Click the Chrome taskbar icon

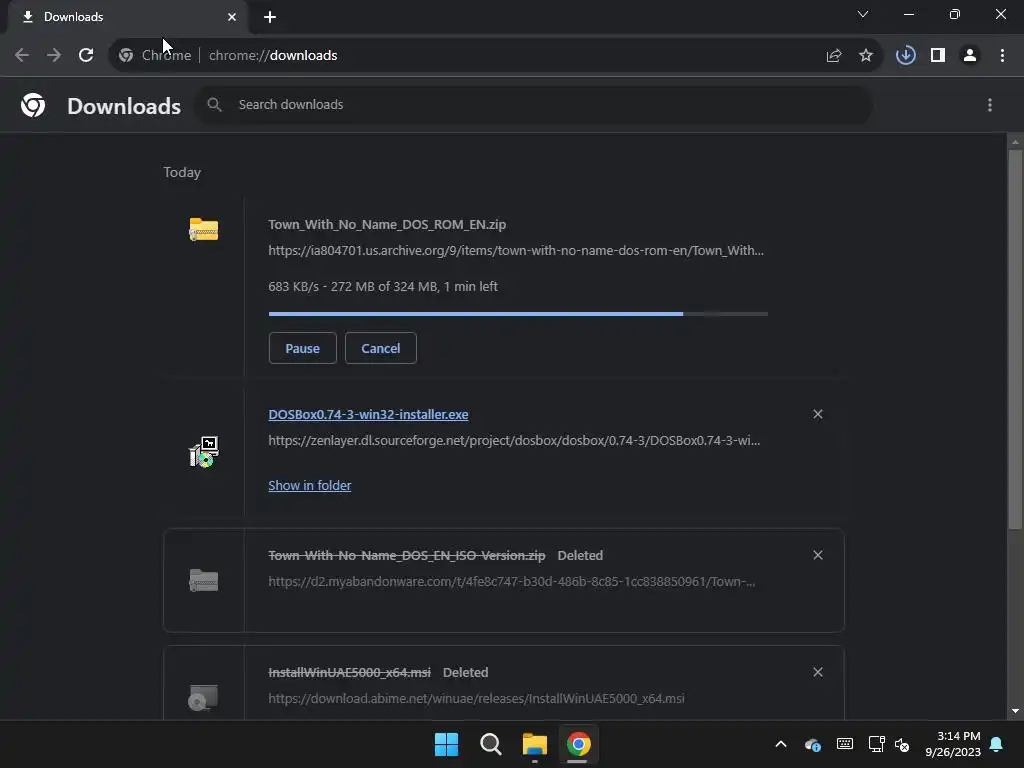[x=579, y=744]
